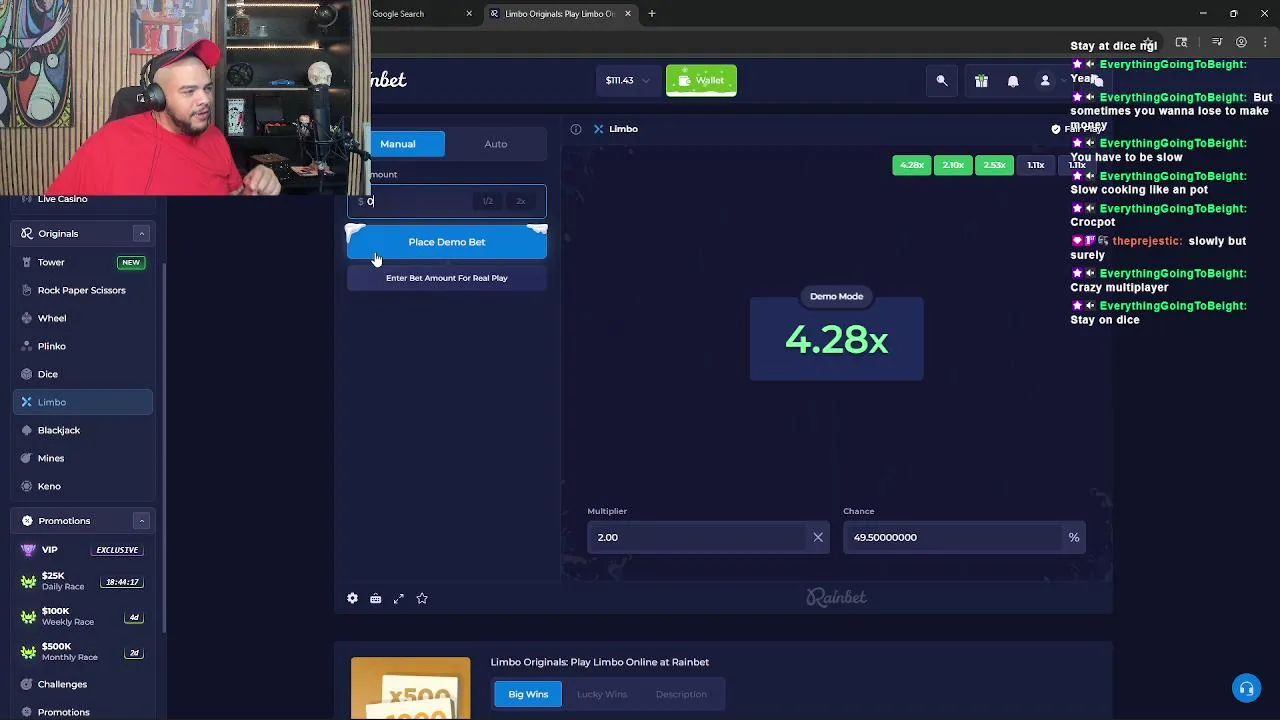The height and width of the screenshot is (720, 1280).
Task: Switch to Manual betting mode
Action: [397, 144]
